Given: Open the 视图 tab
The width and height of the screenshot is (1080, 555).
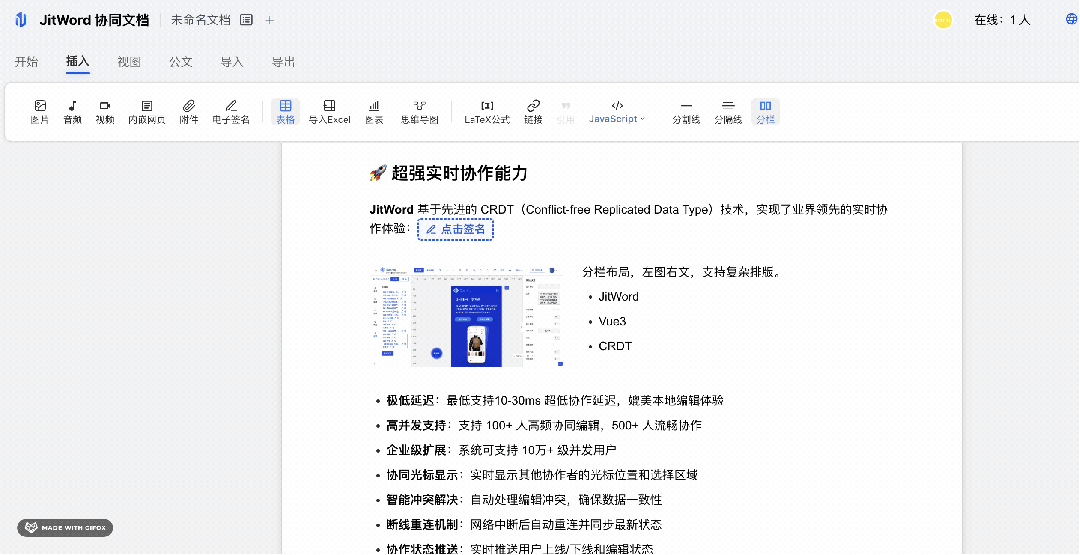Looking at the screenshot, I should (129, 62).
